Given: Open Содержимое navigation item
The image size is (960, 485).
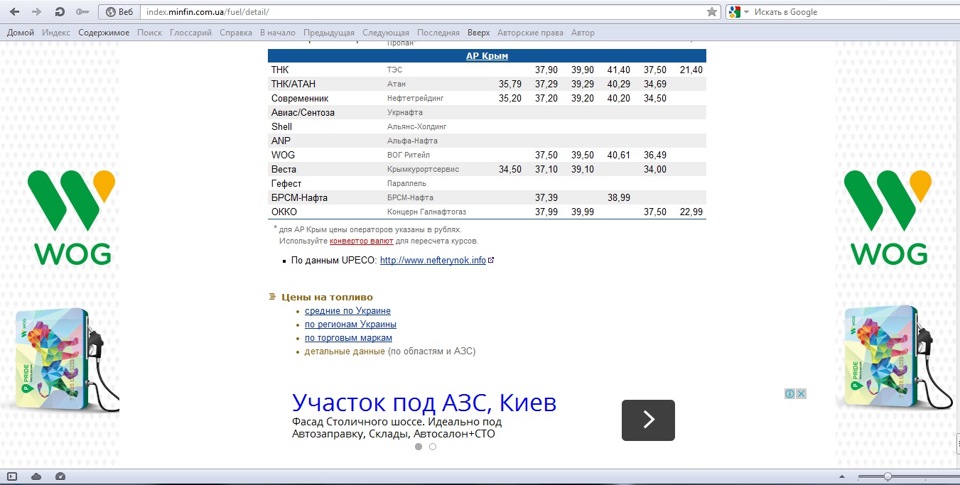Looking at the screenshot, I should 103,33.
